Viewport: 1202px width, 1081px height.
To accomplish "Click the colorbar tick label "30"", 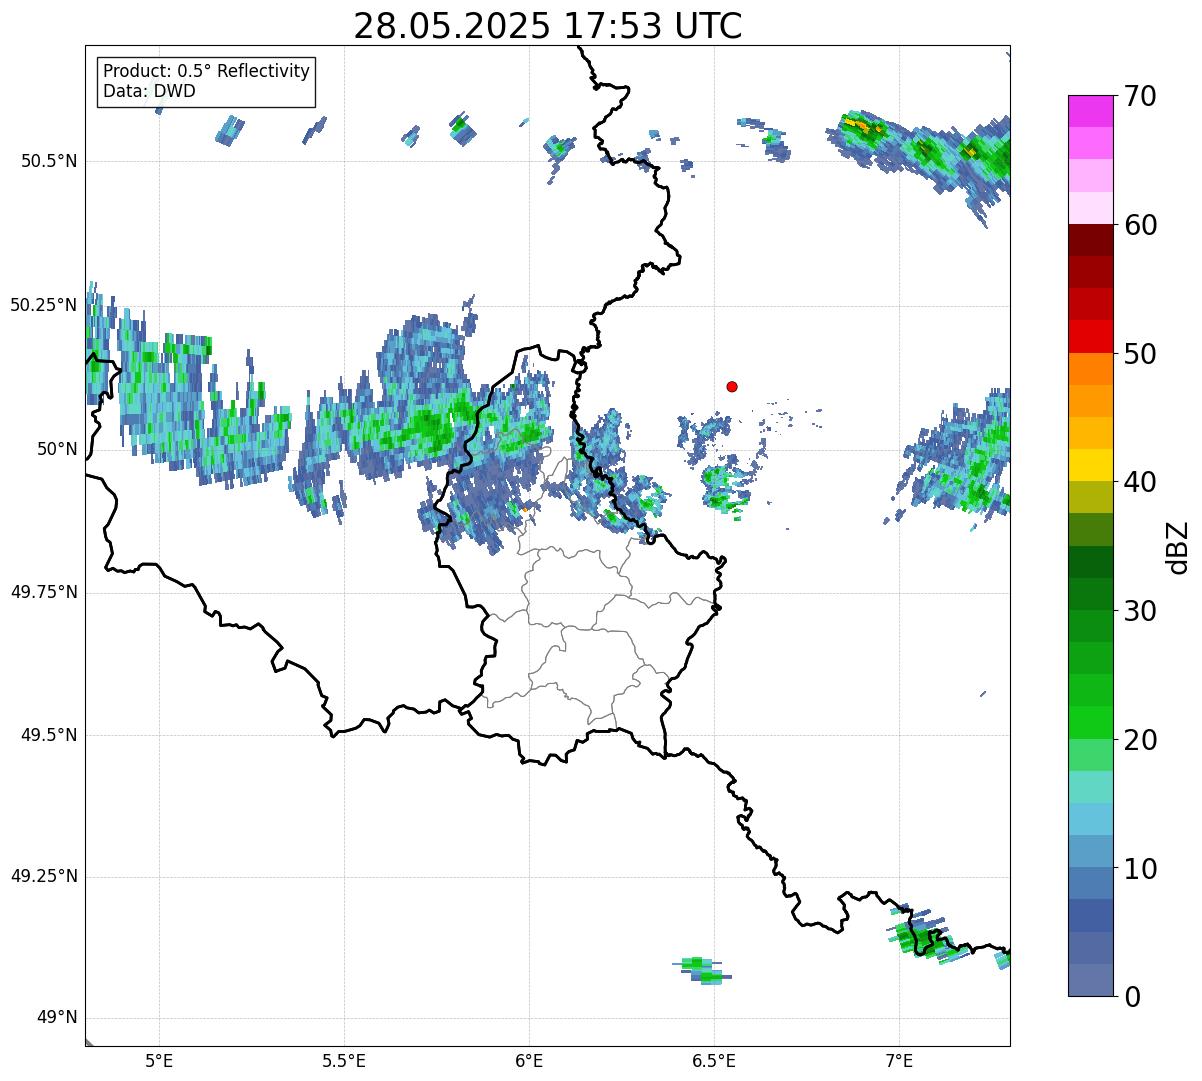I will click(x=1140, y=611).
